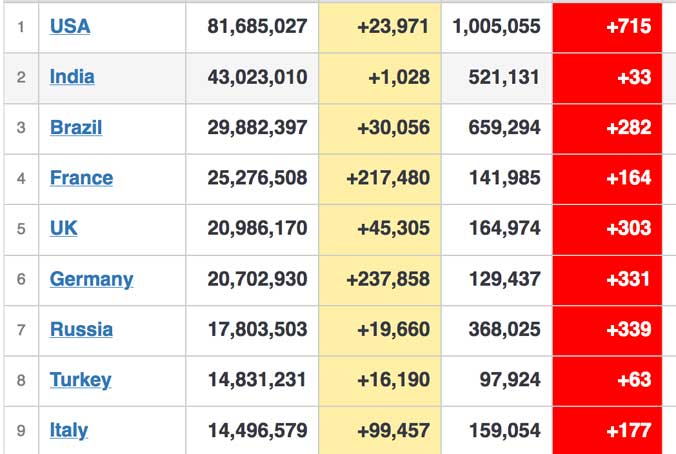Open the Germany country link

[x=91, y=279]
